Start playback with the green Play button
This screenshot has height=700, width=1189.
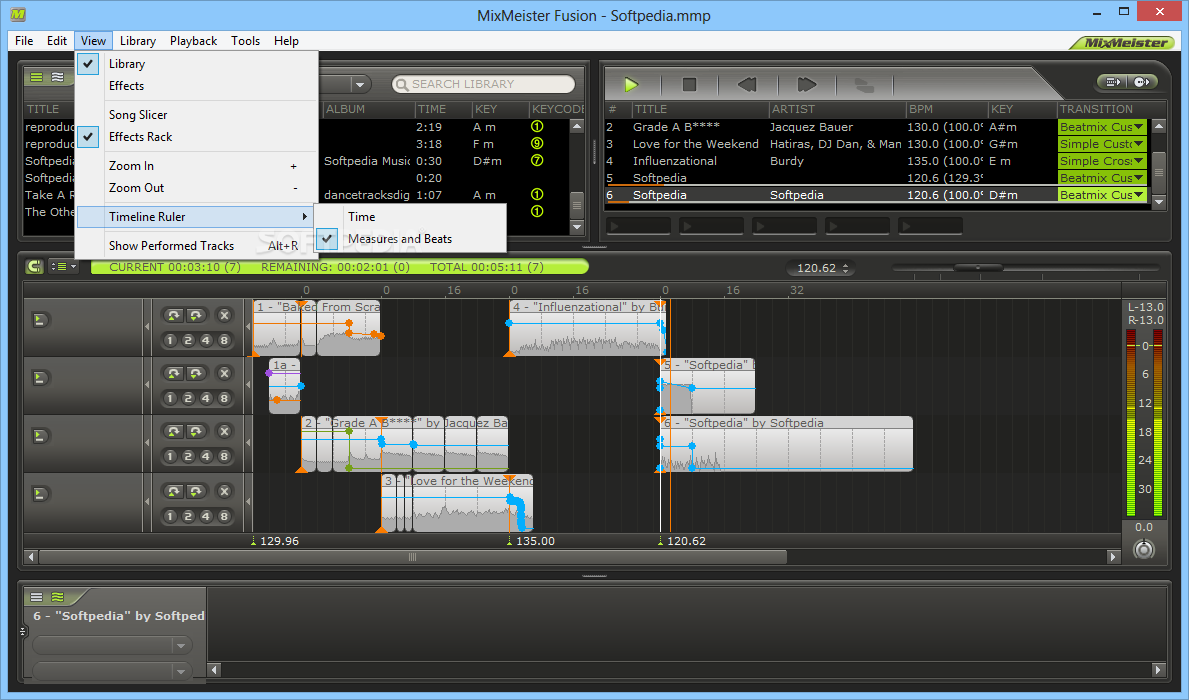[x=631, y=84]
